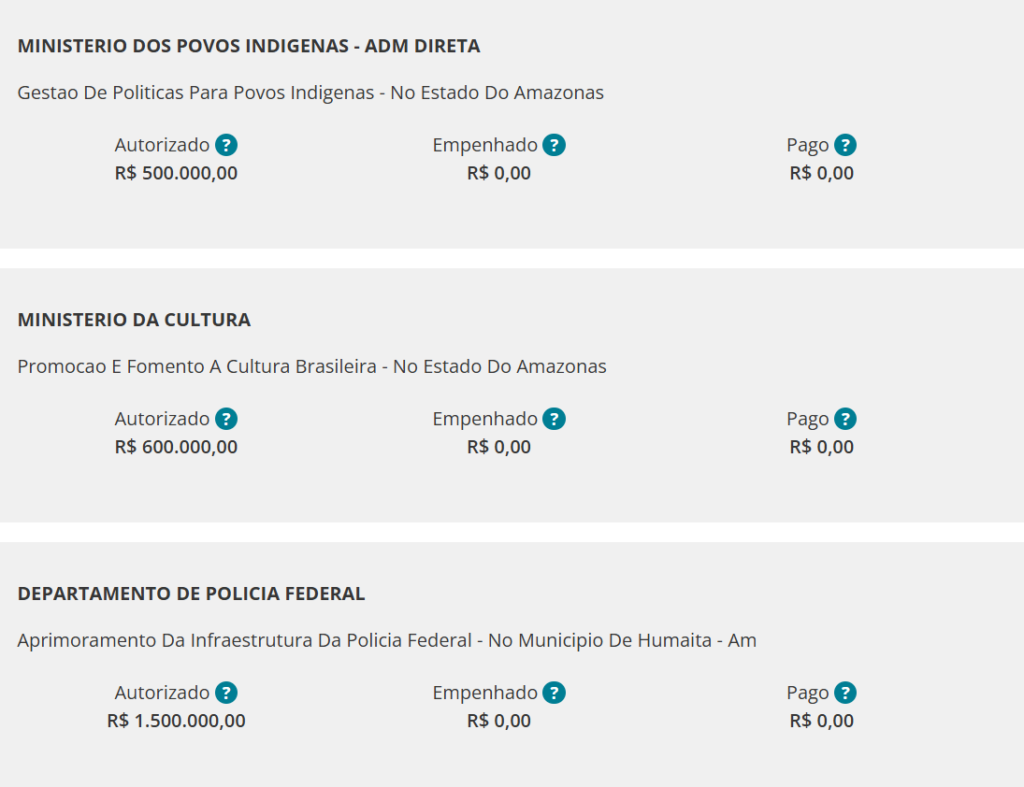Screen dimensions: 1024x787
Task: Open Autorizado help icon in Ministerio da Cultura card
Action: point(227,419)
